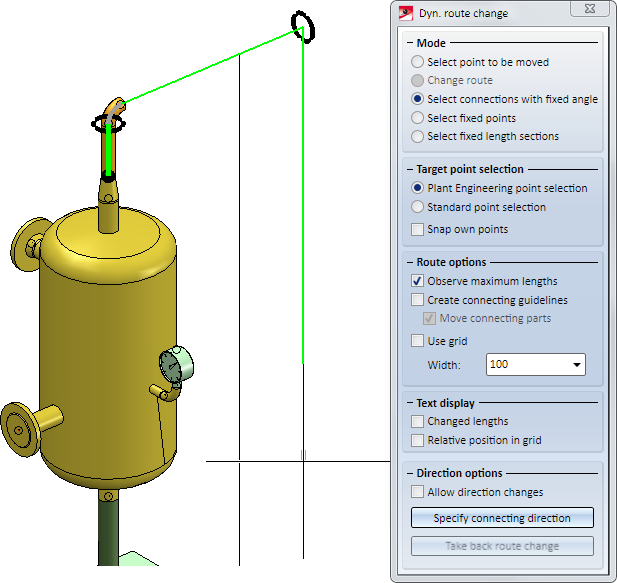
Task: Open the grid Width dropdown arrow
Action: click(x=576, y=365)
